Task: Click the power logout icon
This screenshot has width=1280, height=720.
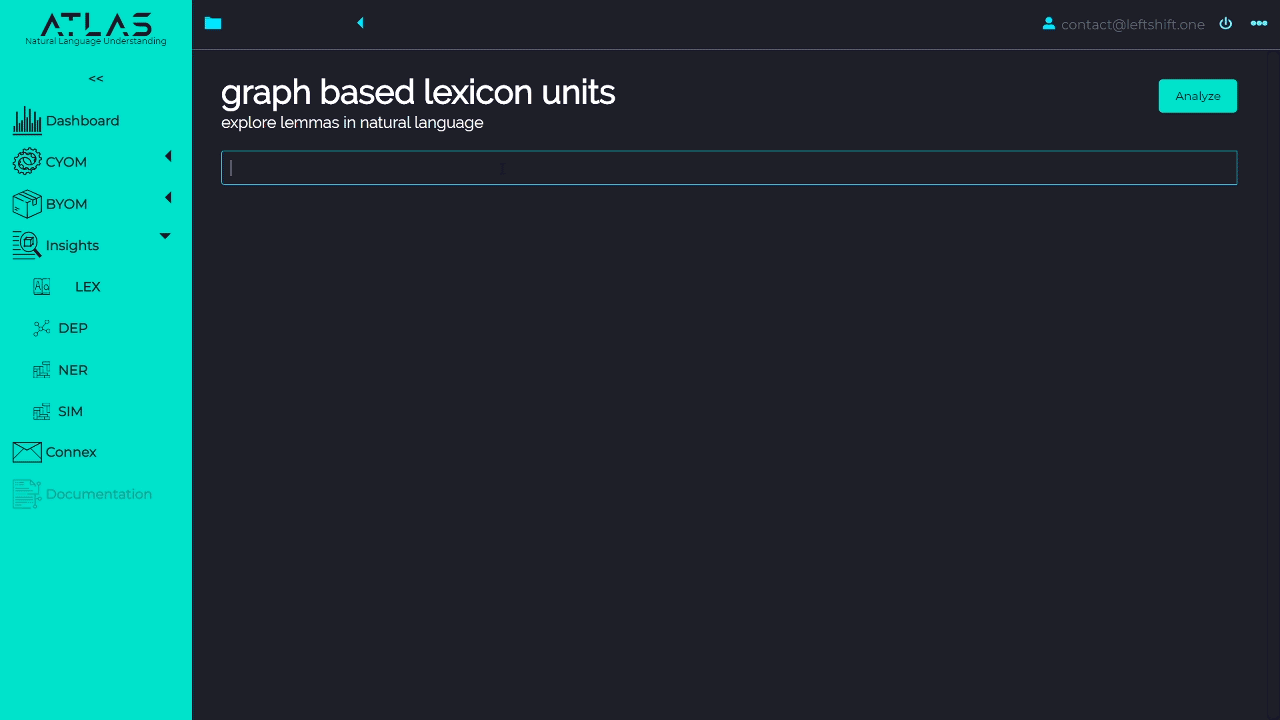Action: [x=1226, y=23]
